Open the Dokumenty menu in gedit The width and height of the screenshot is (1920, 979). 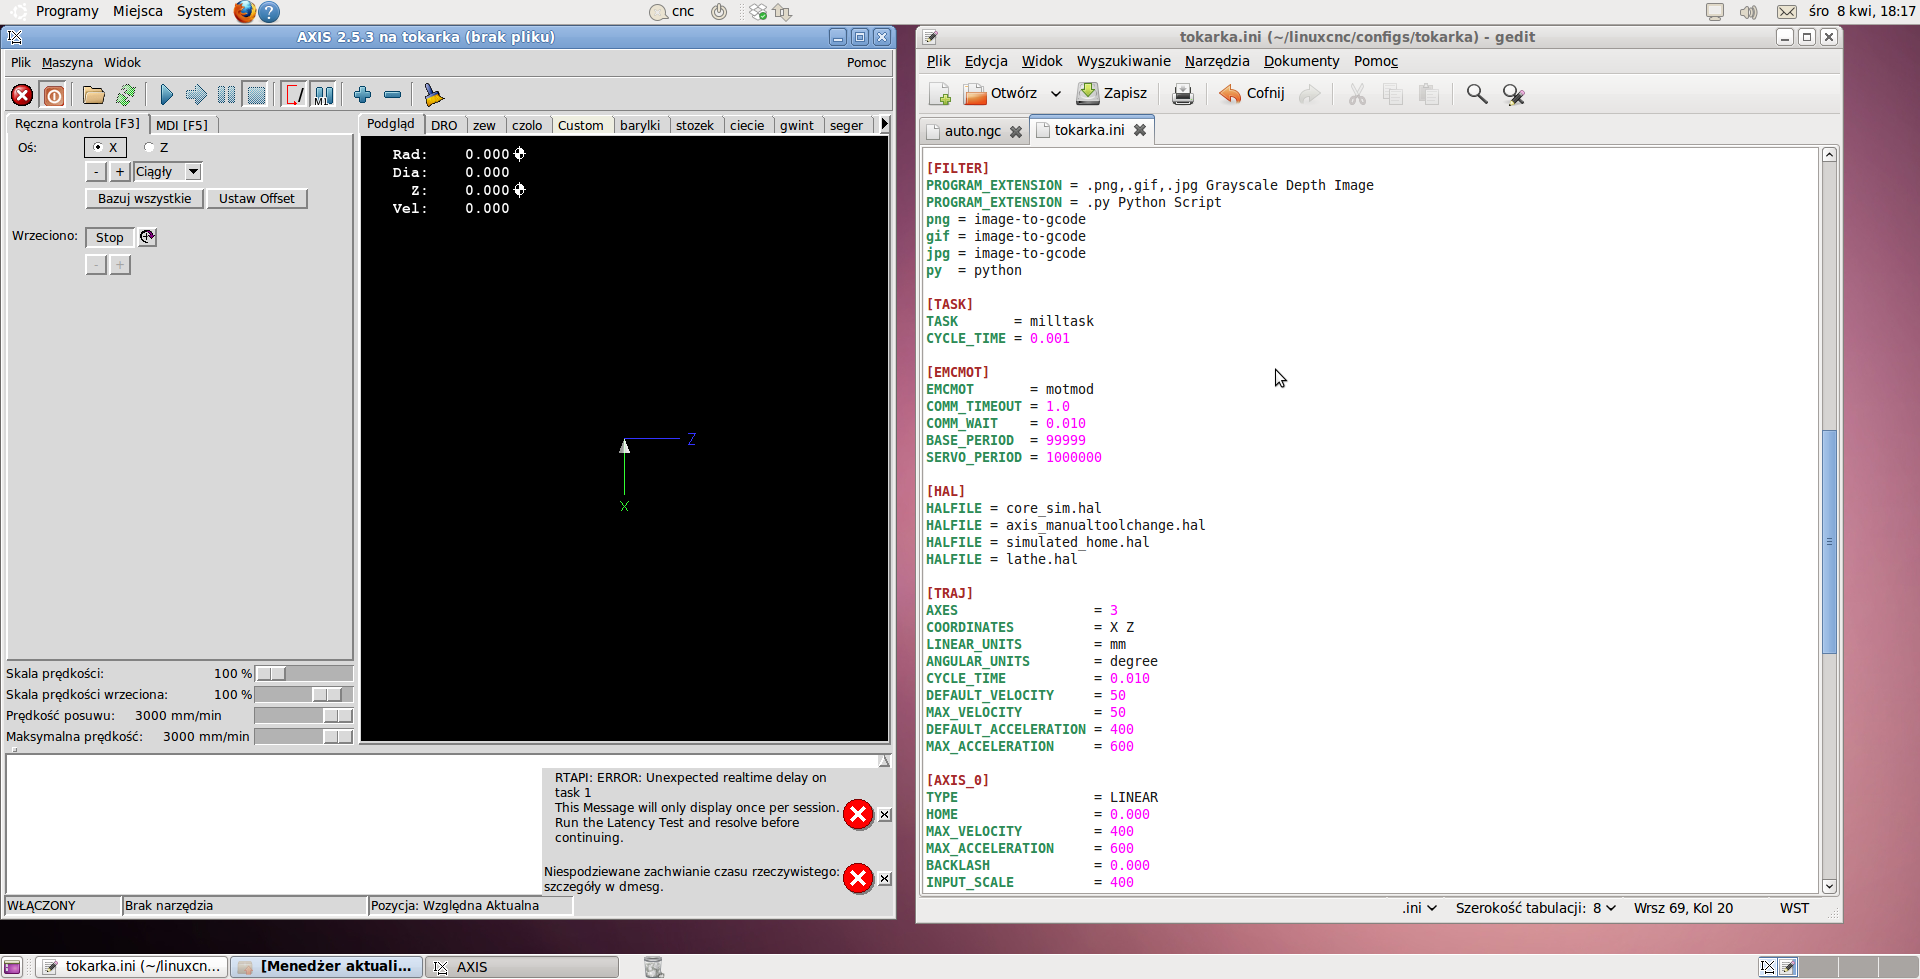[1301, 61]
